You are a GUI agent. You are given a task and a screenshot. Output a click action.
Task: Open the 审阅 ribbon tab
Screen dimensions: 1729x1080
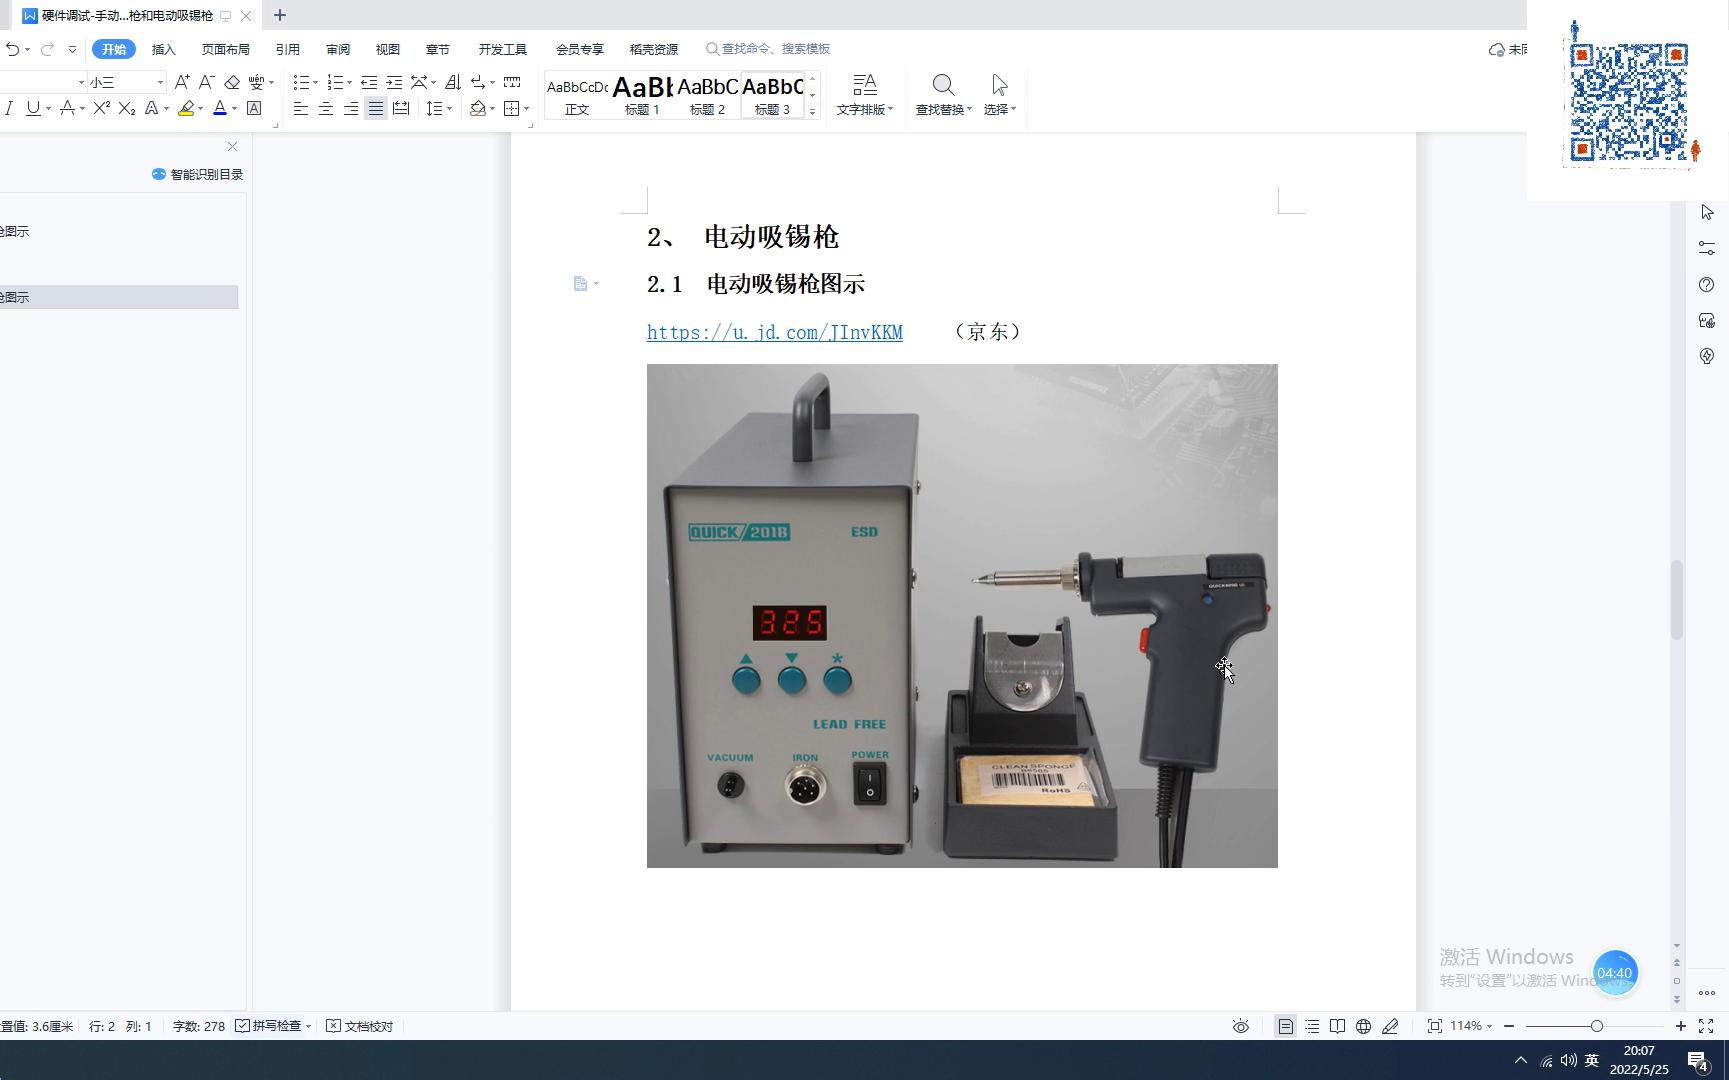pyautogui.click(x=337, y=49)
